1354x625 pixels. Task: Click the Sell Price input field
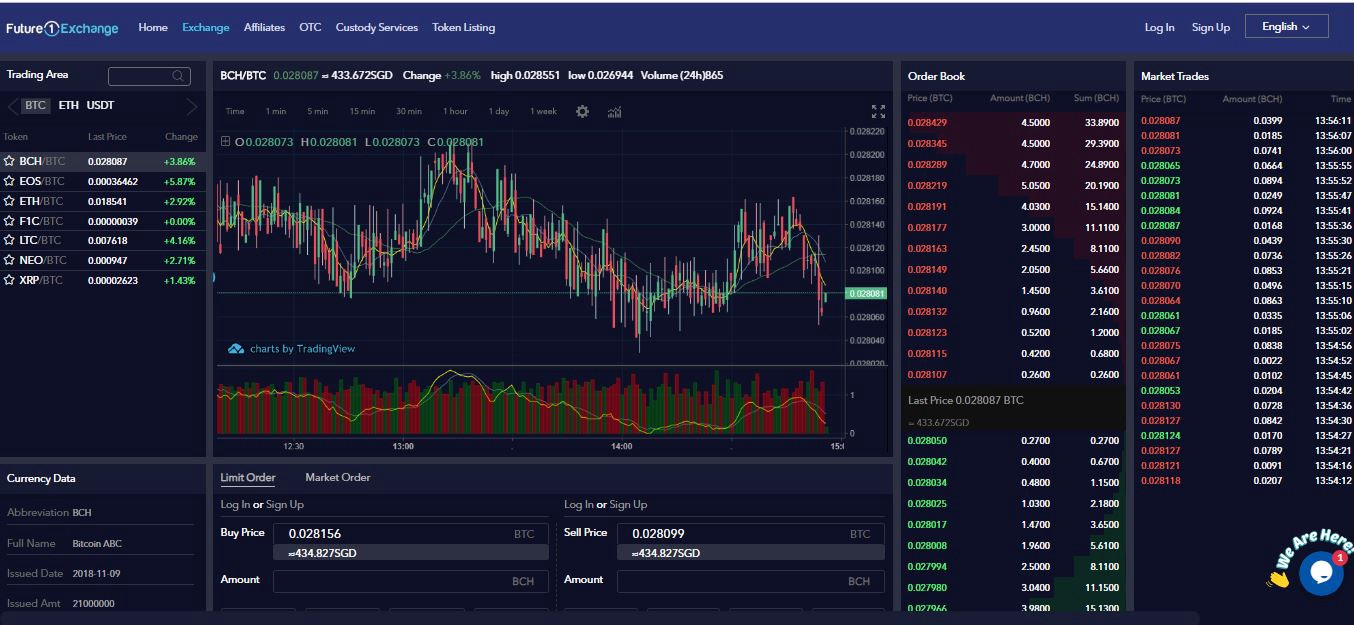click(751, 534)
